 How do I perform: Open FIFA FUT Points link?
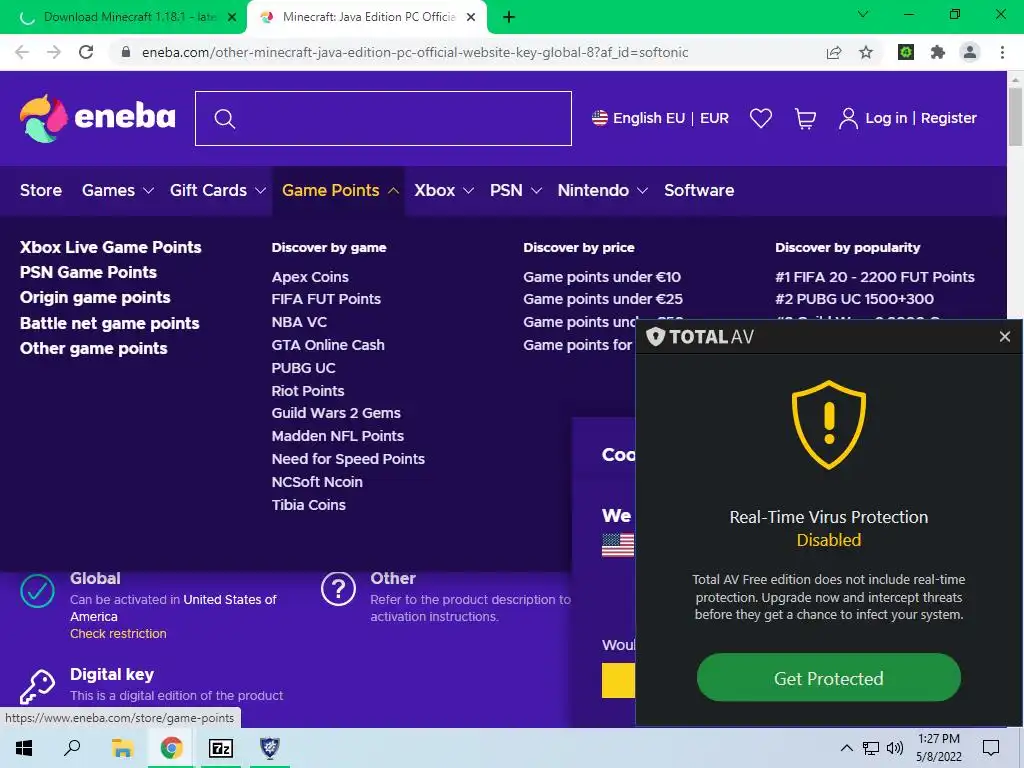pyautogui.click(x=326, y=299)
